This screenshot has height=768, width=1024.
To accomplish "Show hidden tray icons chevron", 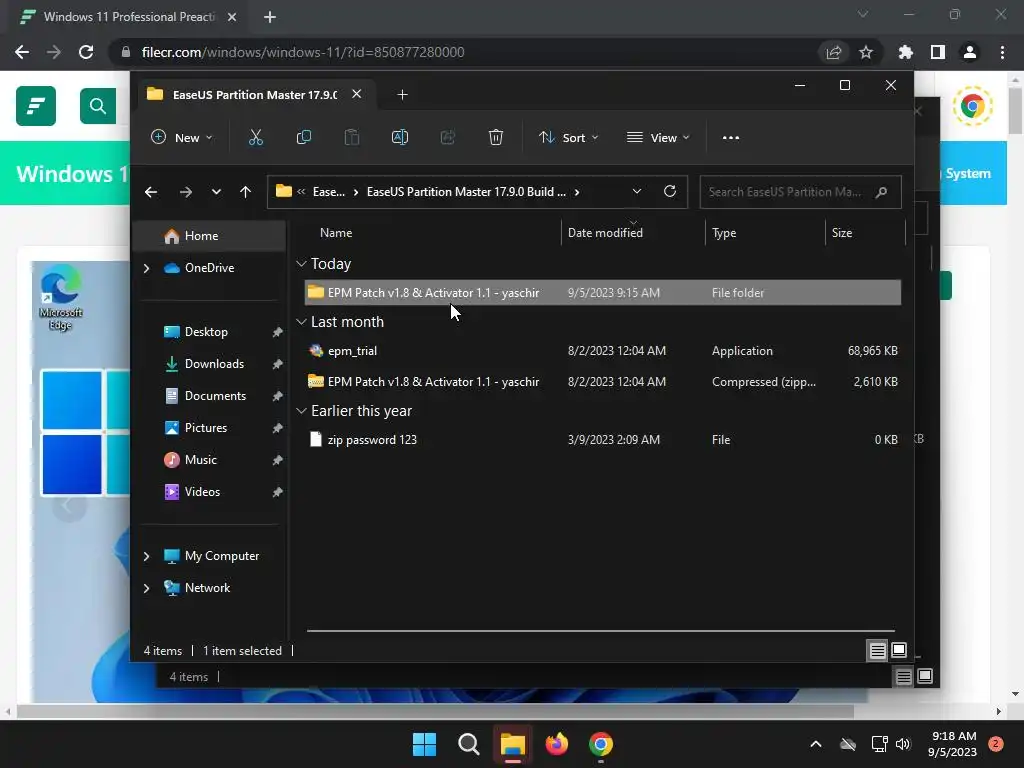I will [816, 744].
